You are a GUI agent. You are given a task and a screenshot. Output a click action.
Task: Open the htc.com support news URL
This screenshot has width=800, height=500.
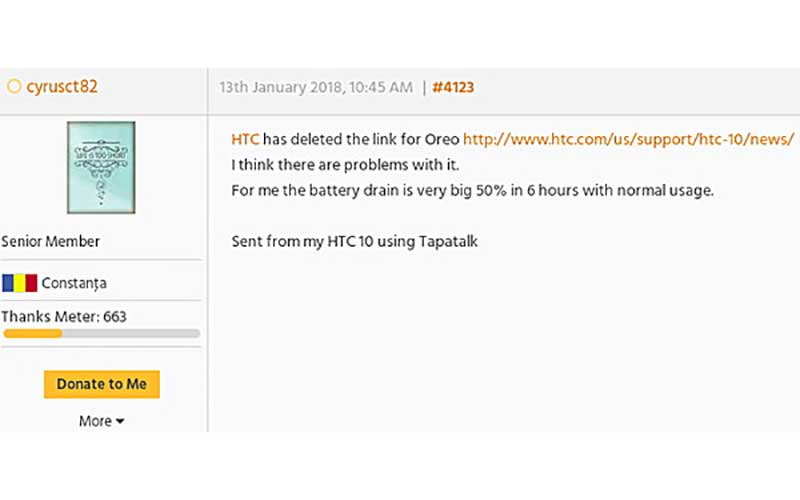pyautogui.click(x=628, y=139)
